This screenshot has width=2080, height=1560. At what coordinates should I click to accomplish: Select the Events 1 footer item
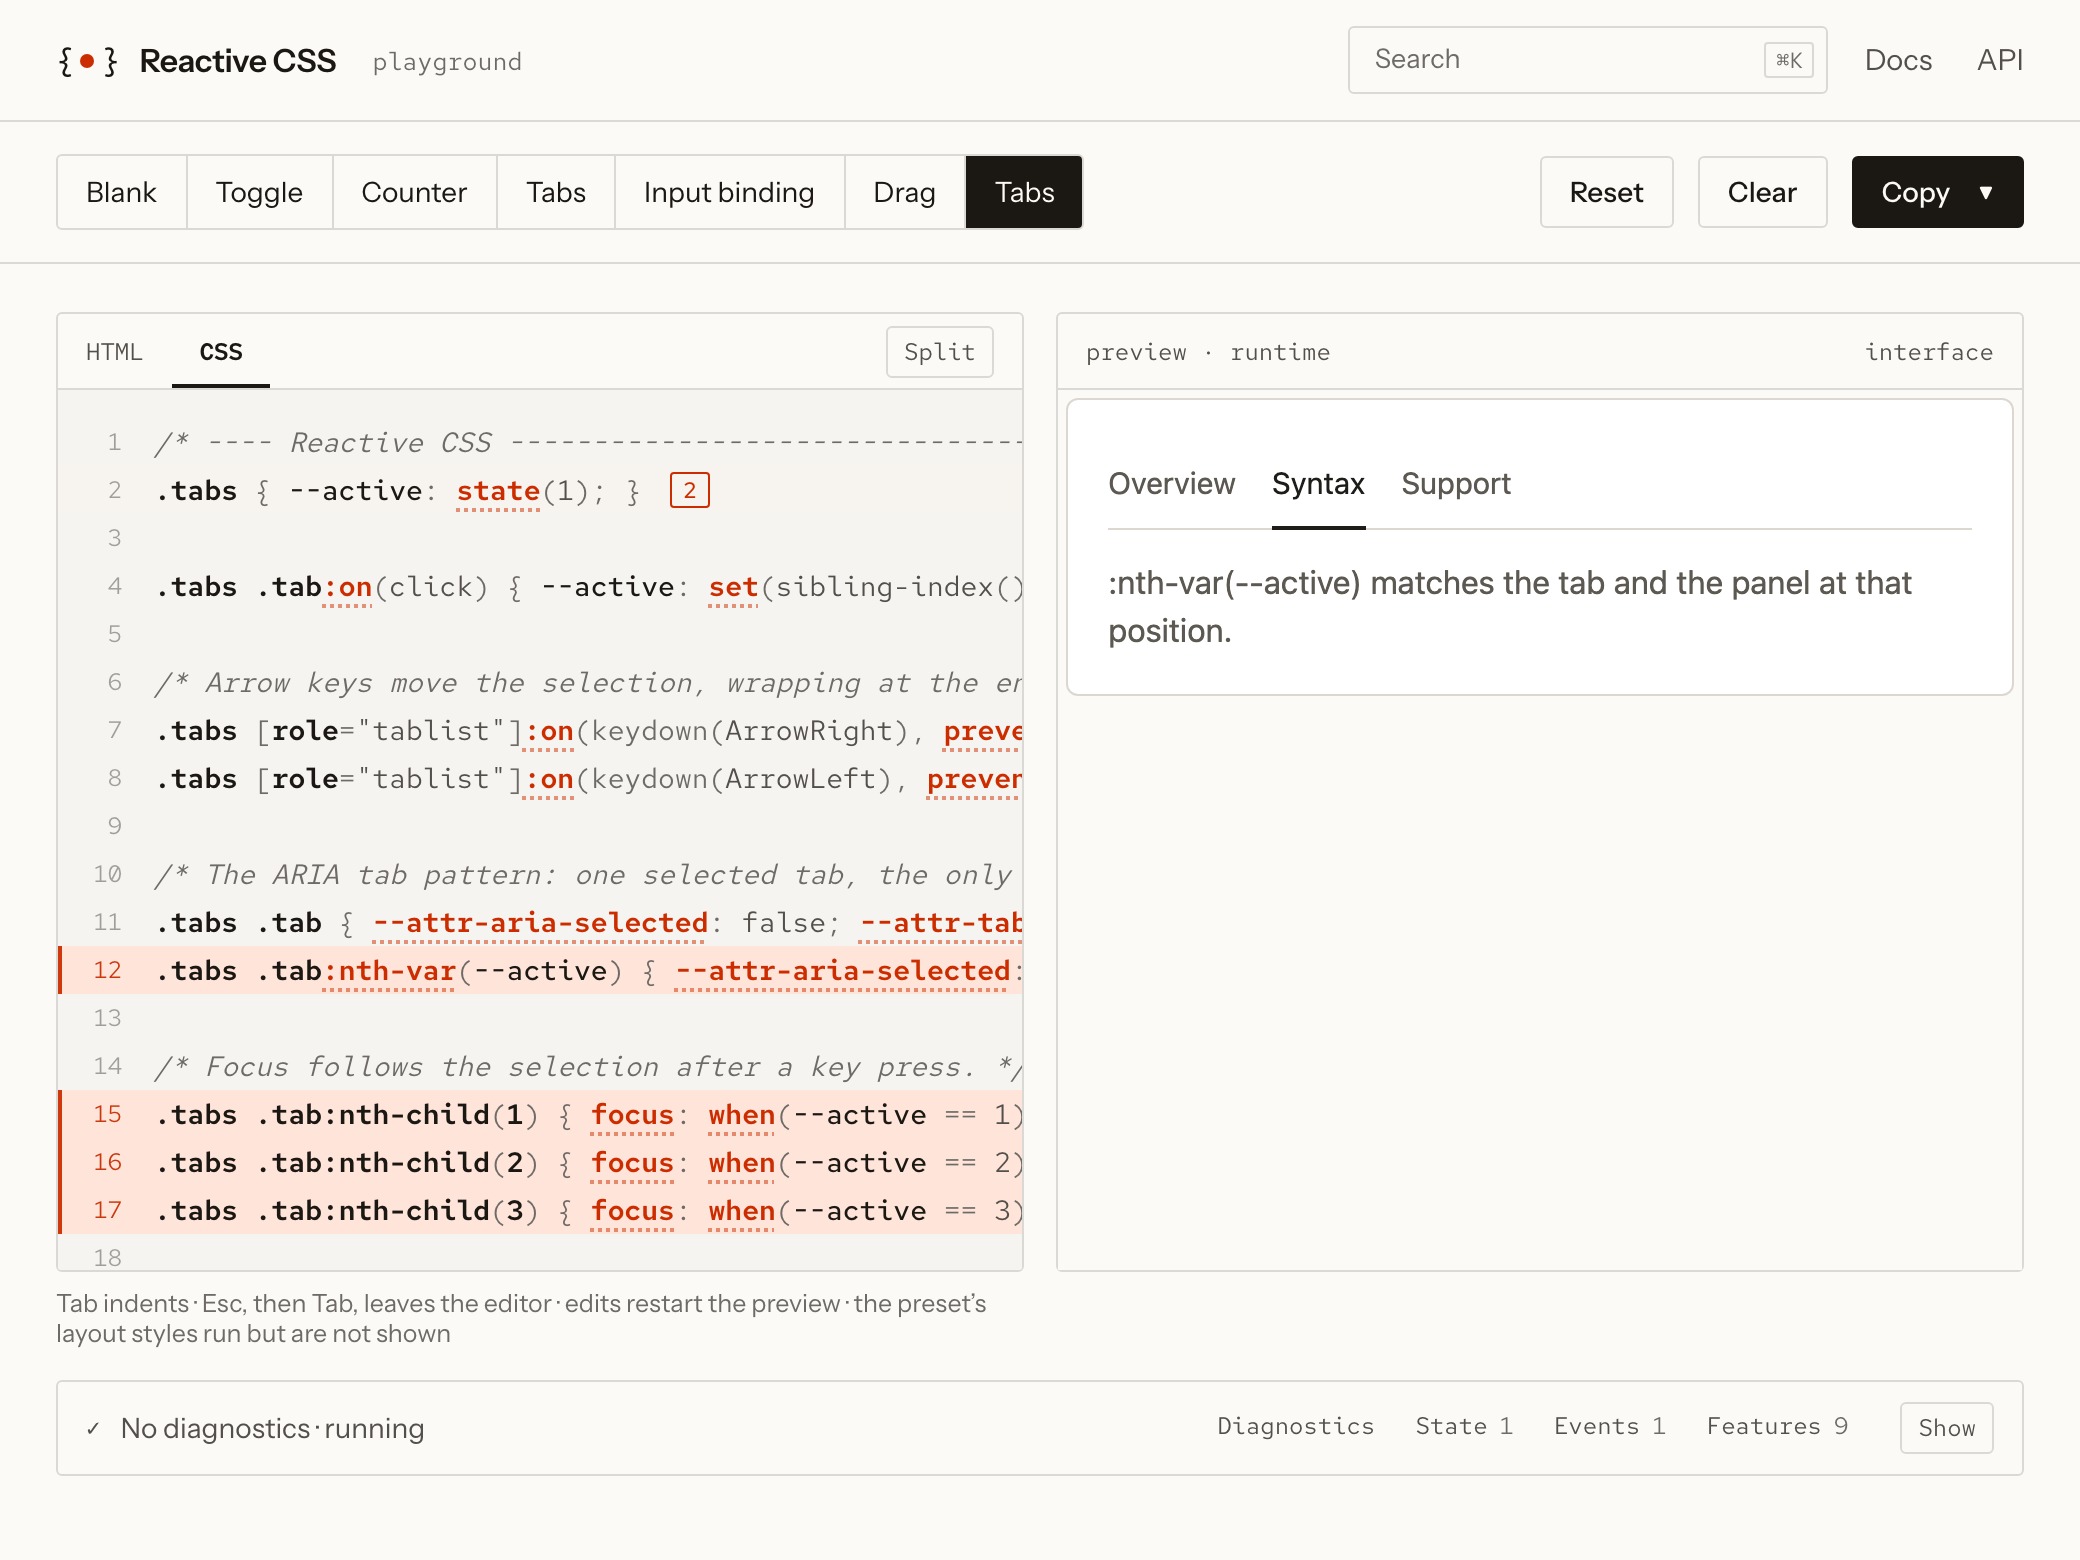[x=1610, y=1427]
